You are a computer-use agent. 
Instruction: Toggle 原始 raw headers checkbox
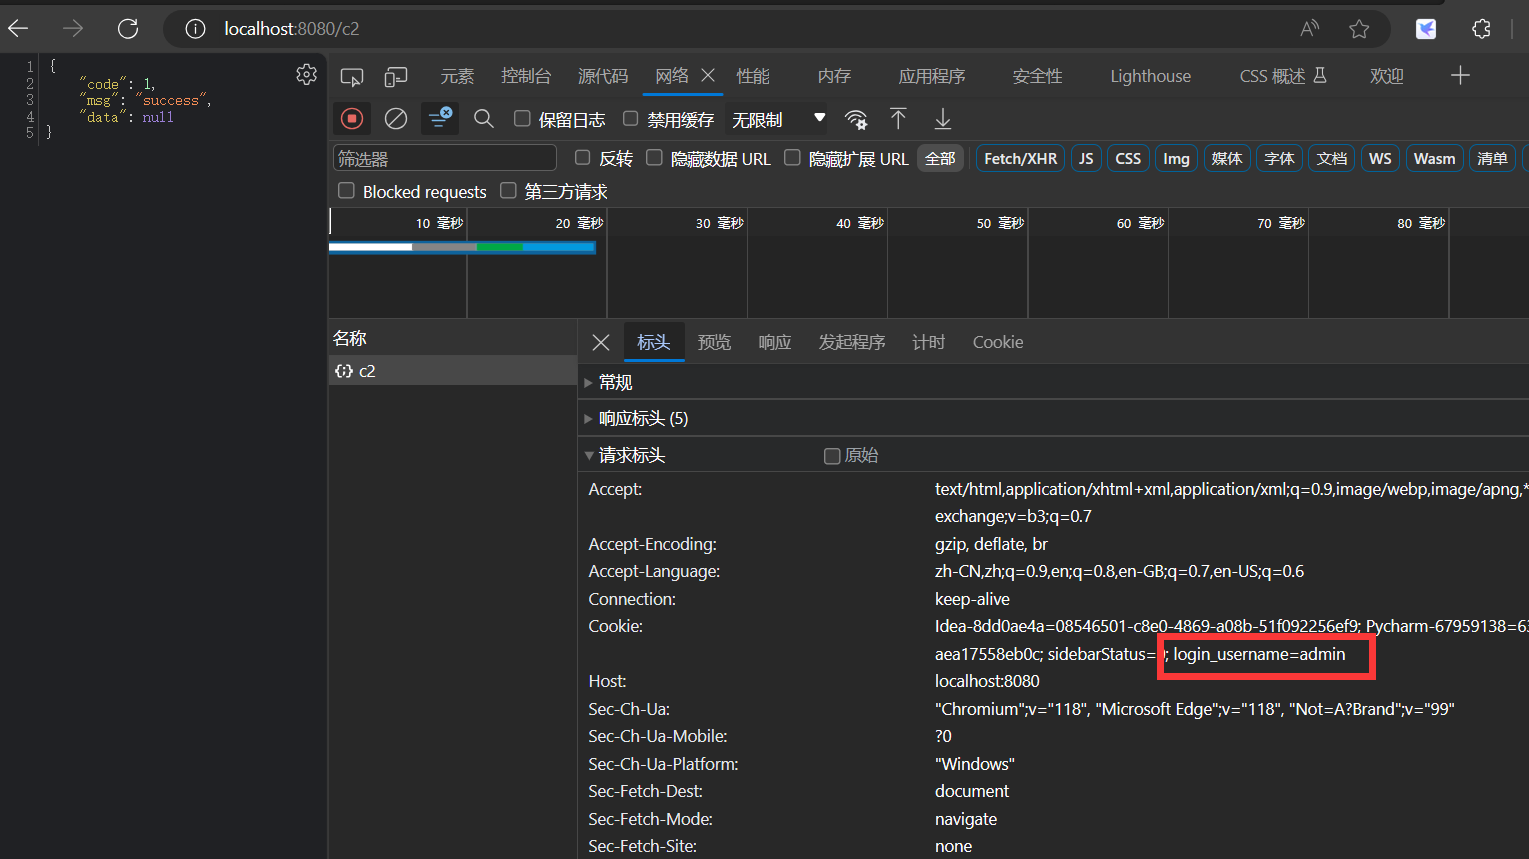[832, 456]
